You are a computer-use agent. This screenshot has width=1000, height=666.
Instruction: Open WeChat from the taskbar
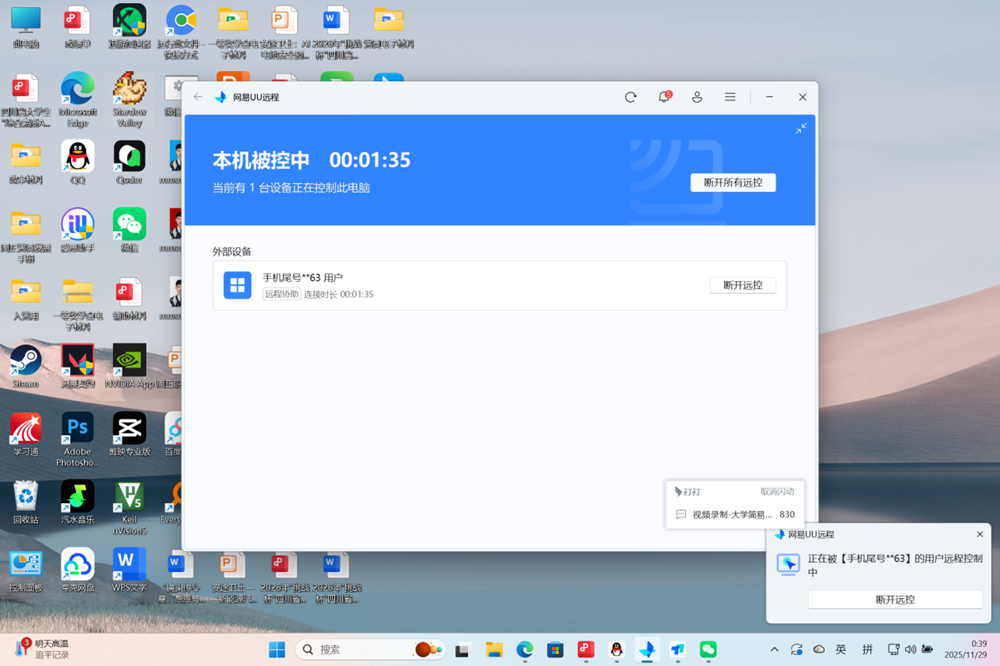tap(708, 649)
